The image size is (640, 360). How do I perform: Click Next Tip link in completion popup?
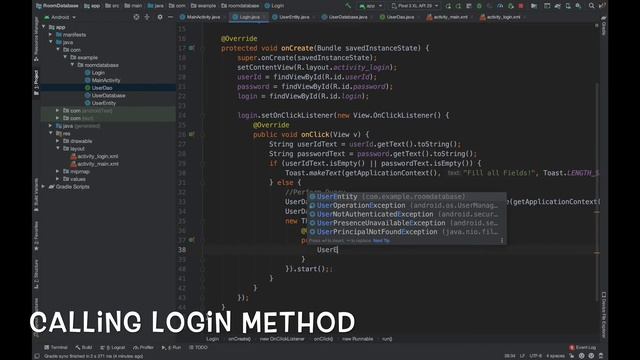click(381, 241)
